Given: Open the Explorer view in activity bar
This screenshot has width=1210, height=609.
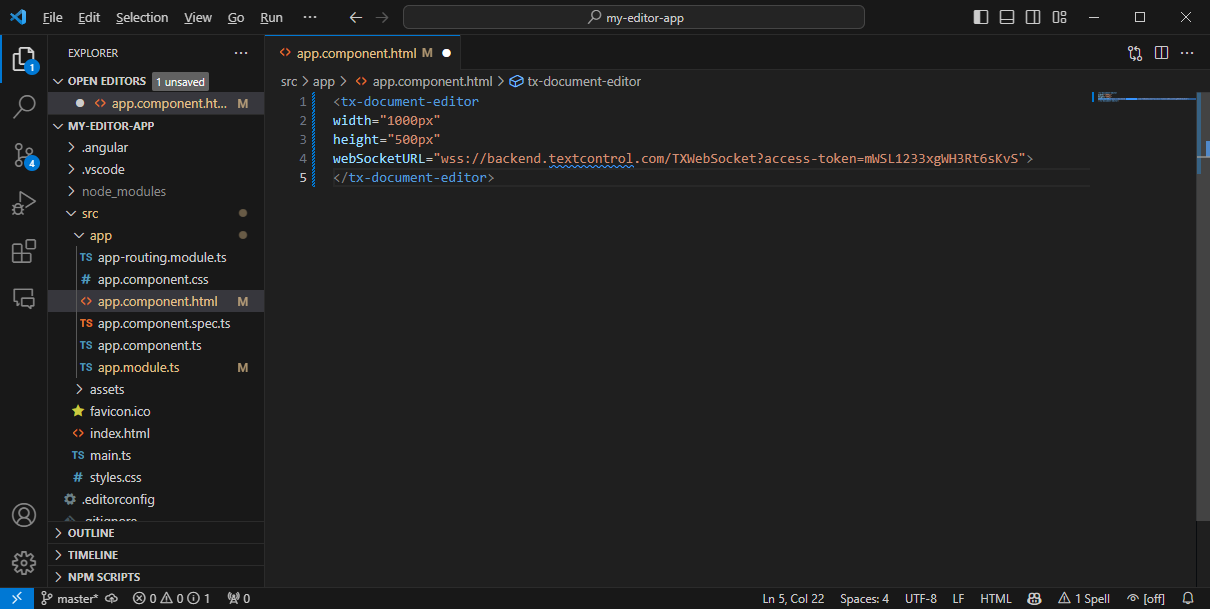Looking at the screenshot, I should (x=24, y=60).
